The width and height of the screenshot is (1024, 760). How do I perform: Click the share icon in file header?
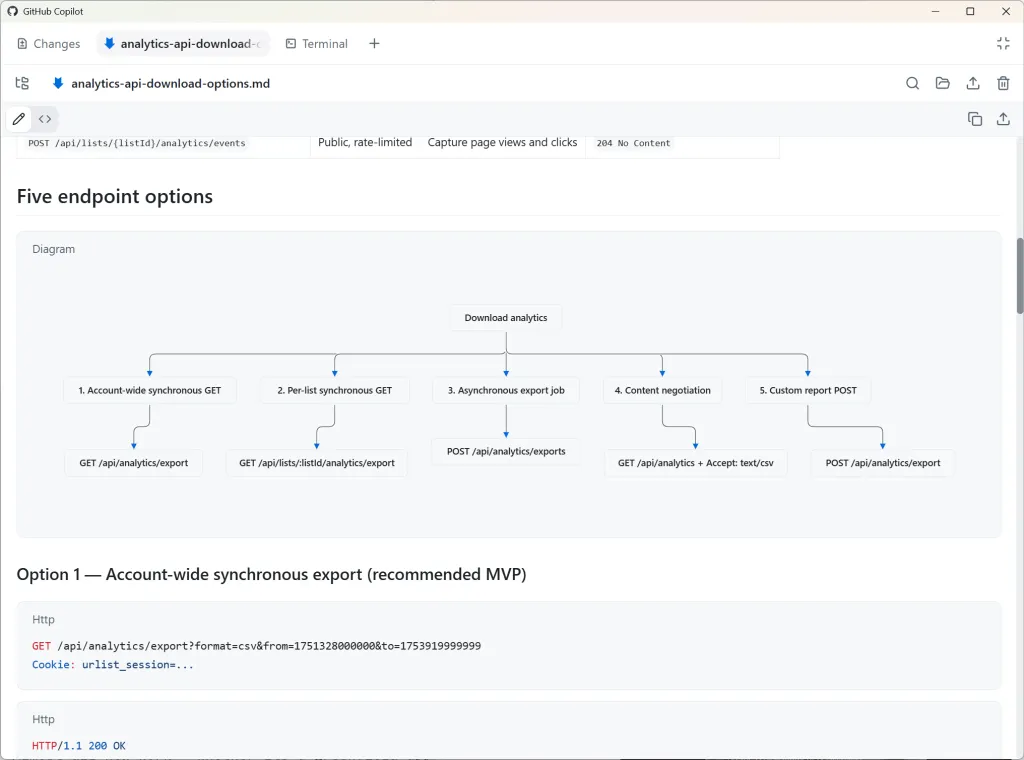[973, 83]
